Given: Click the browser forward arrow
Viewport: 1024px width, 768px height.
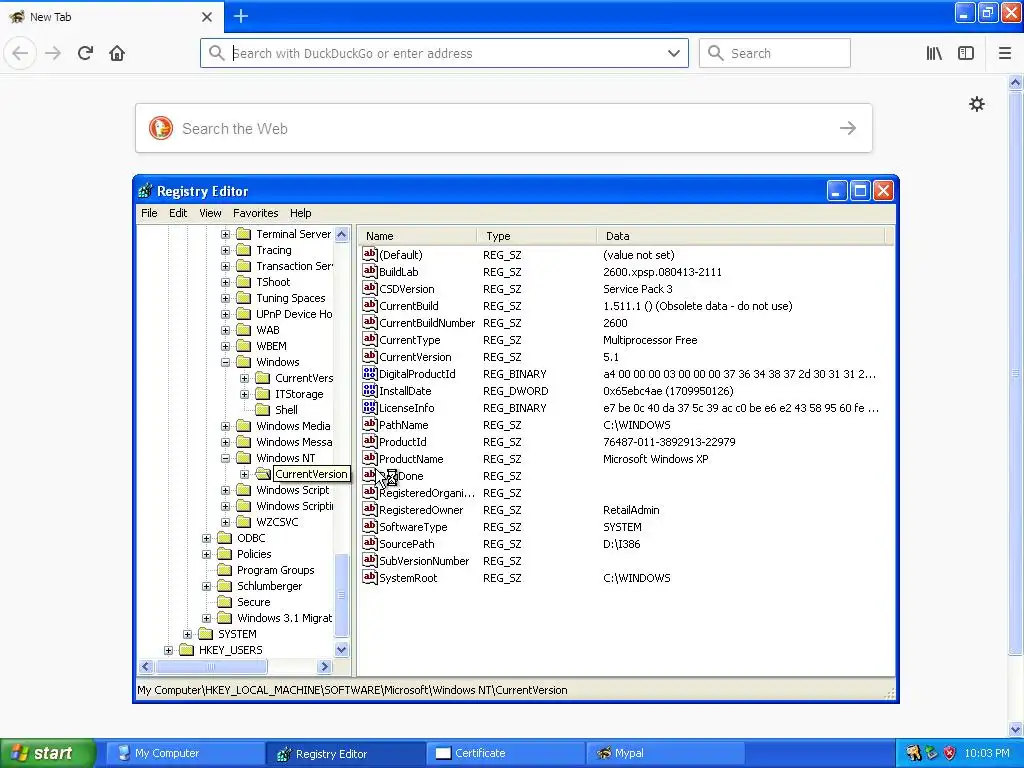Looking at the screenshot, I should coord(53,53).
